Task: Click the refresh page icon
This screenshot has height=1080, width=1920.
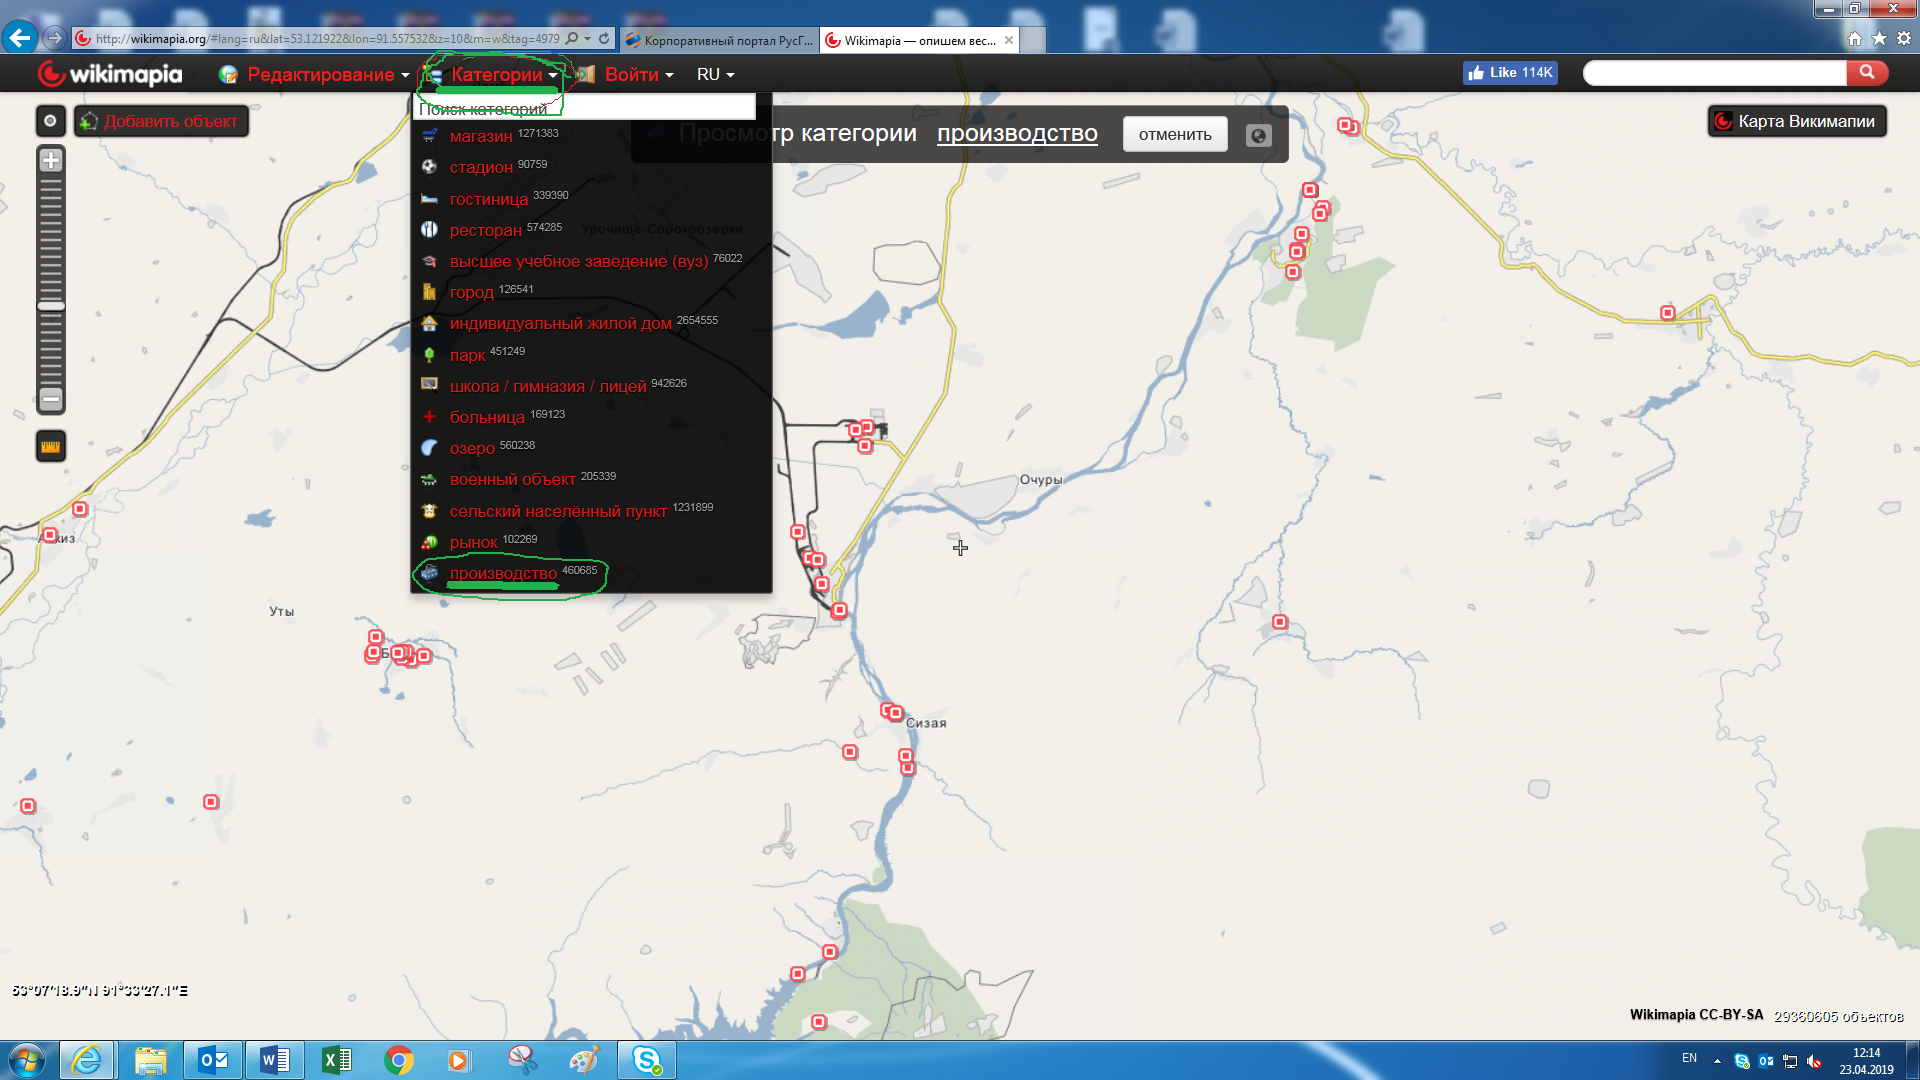Action: coord(604,39)
